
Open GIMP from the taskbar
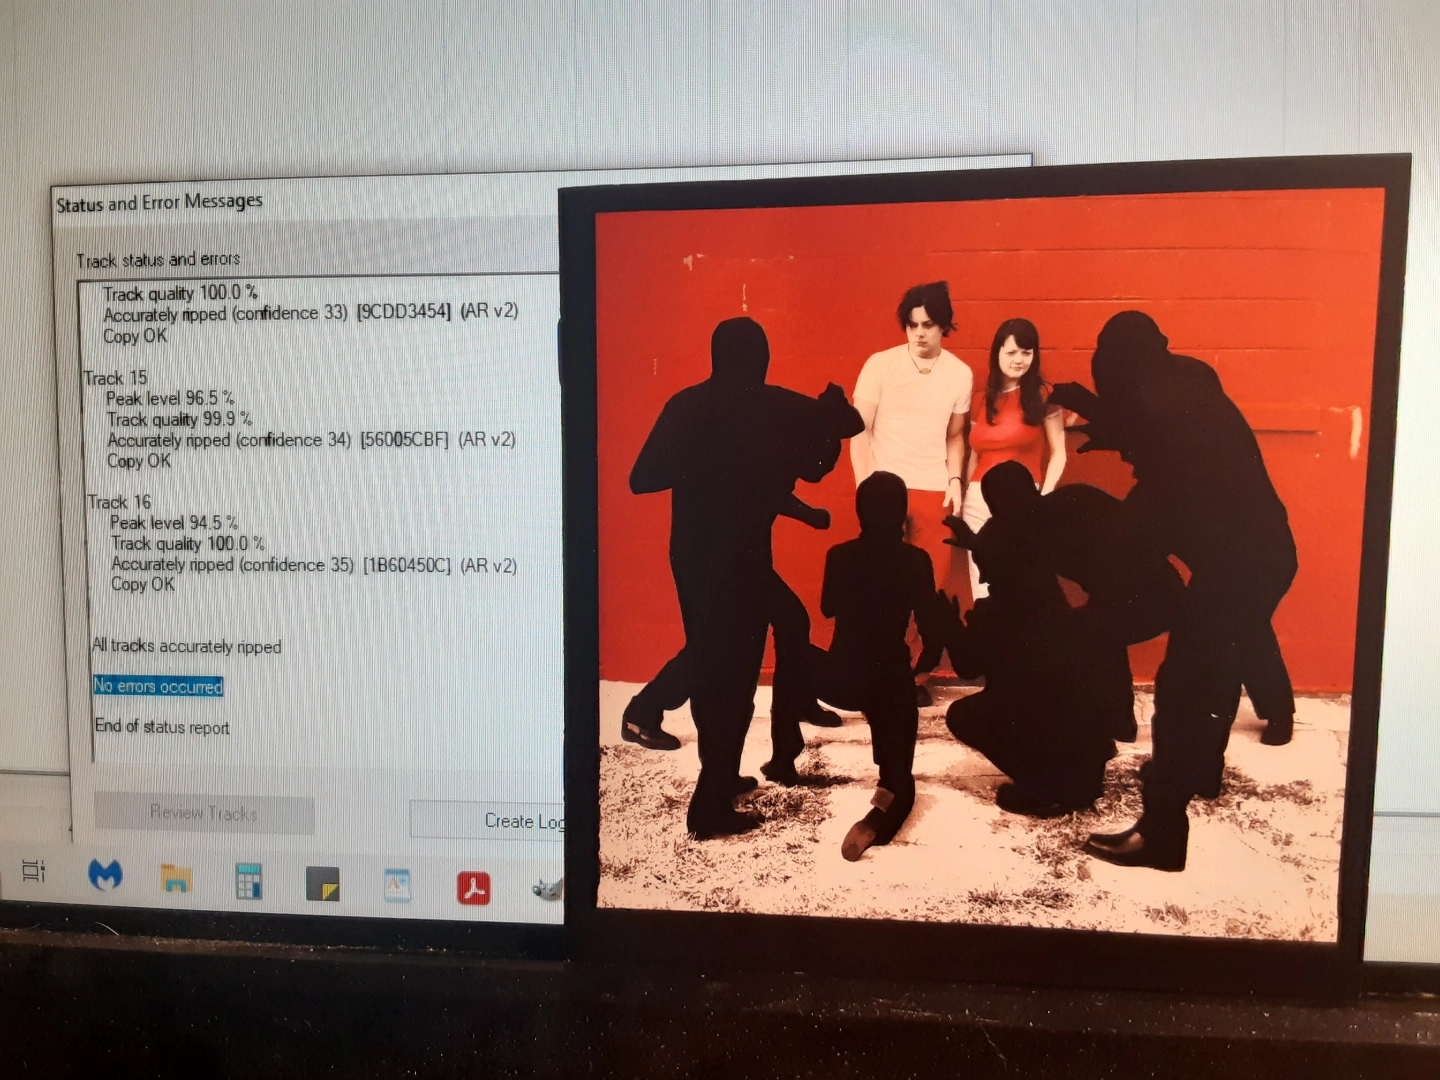(548, 889)
